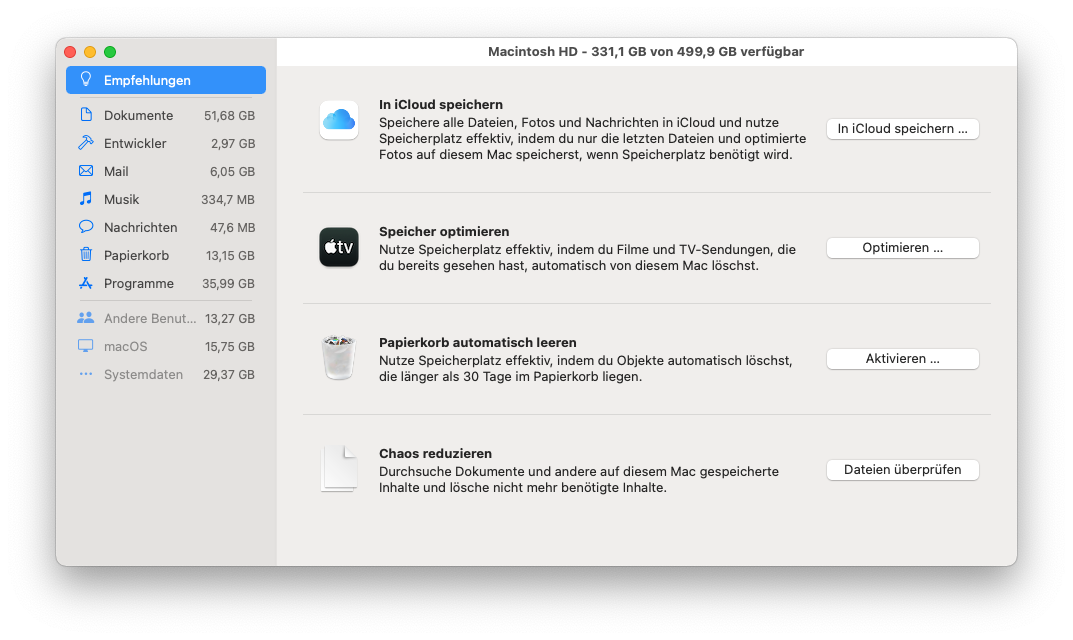Select the Empfehlungen sidebar item
This screenshot has height=640, width=1073.
pyautogui.click(x=166, y=80)
